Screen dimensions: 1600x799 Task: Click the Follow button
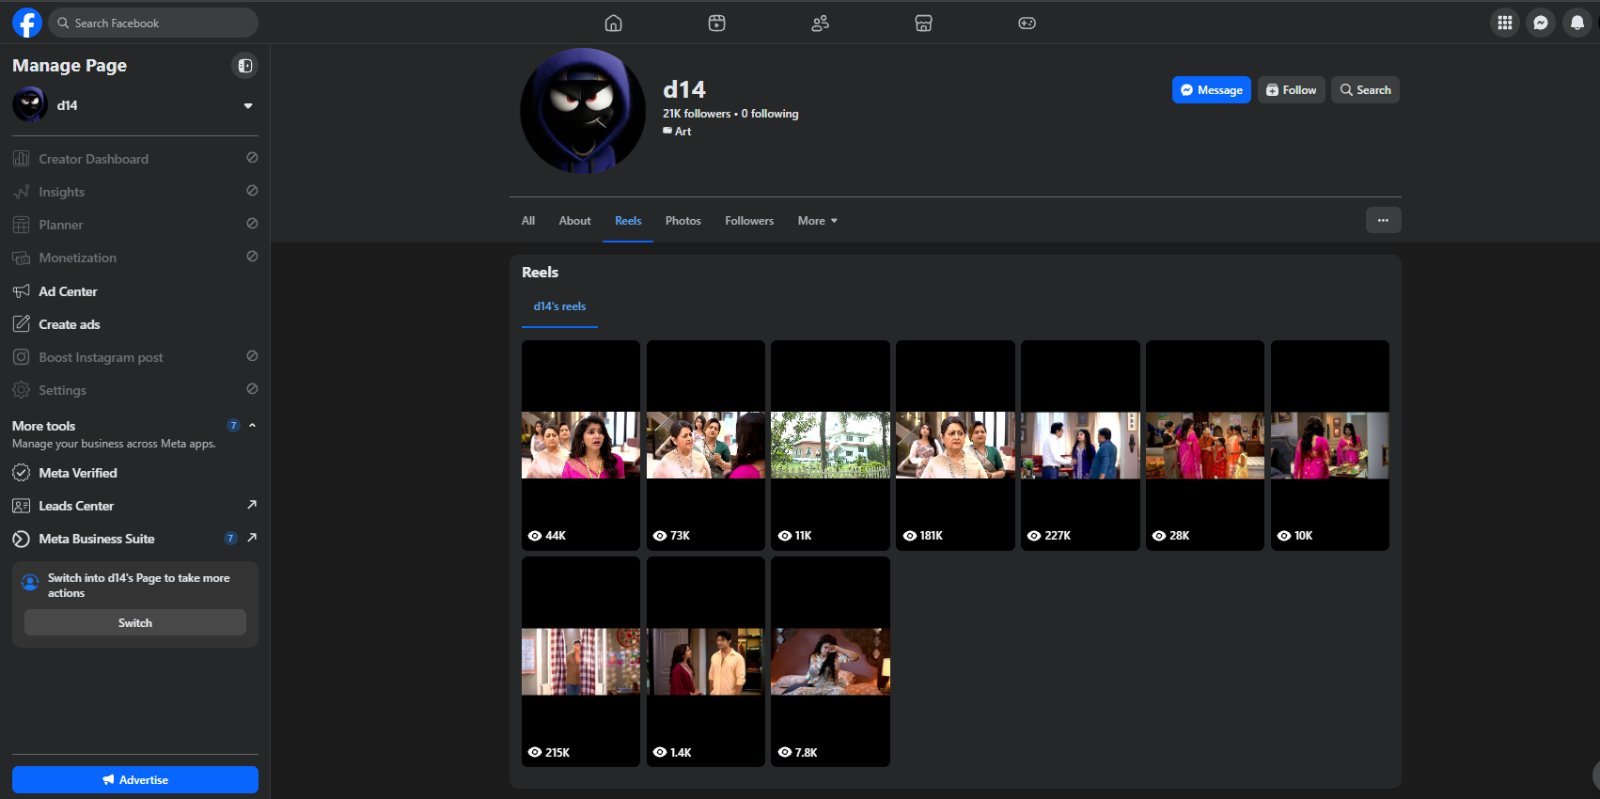(x=1291, y=90)
